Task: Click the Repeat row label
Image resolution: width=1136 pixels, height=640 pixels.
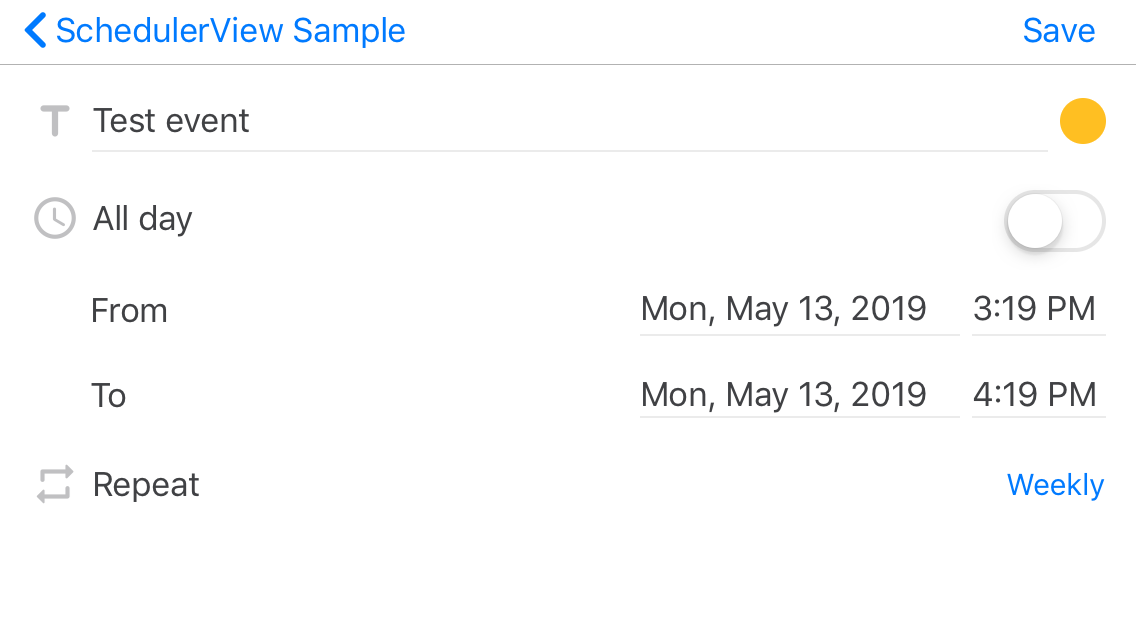Action: [146, 484]
